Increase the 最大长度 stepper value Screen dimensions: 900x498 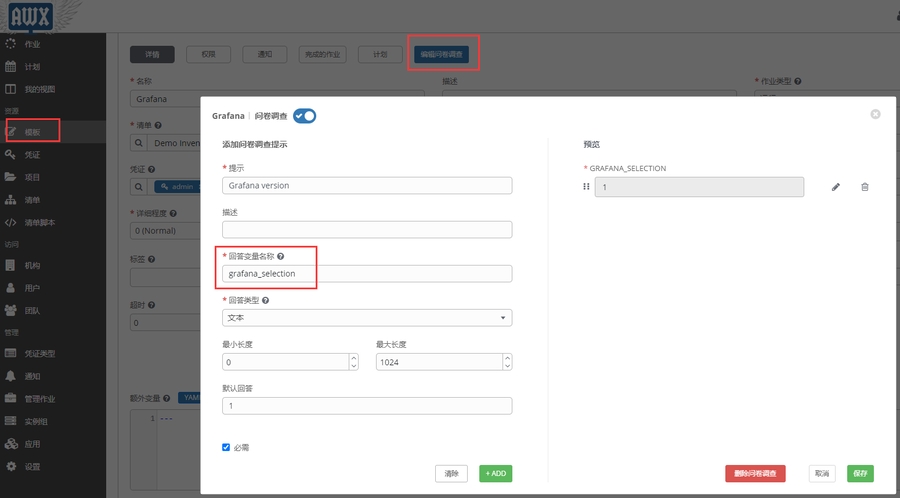(507, 358)
